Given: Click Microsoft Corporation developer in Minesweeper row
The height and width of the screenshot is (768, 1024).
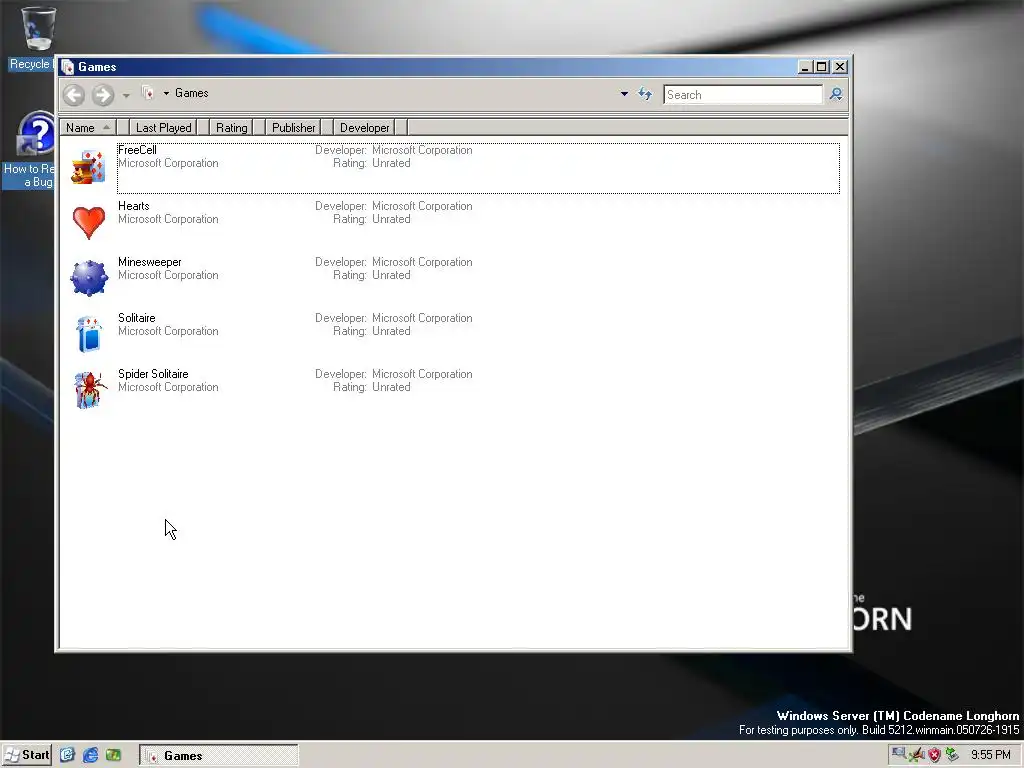Looking at the screenshot, I should pos(422,262).
